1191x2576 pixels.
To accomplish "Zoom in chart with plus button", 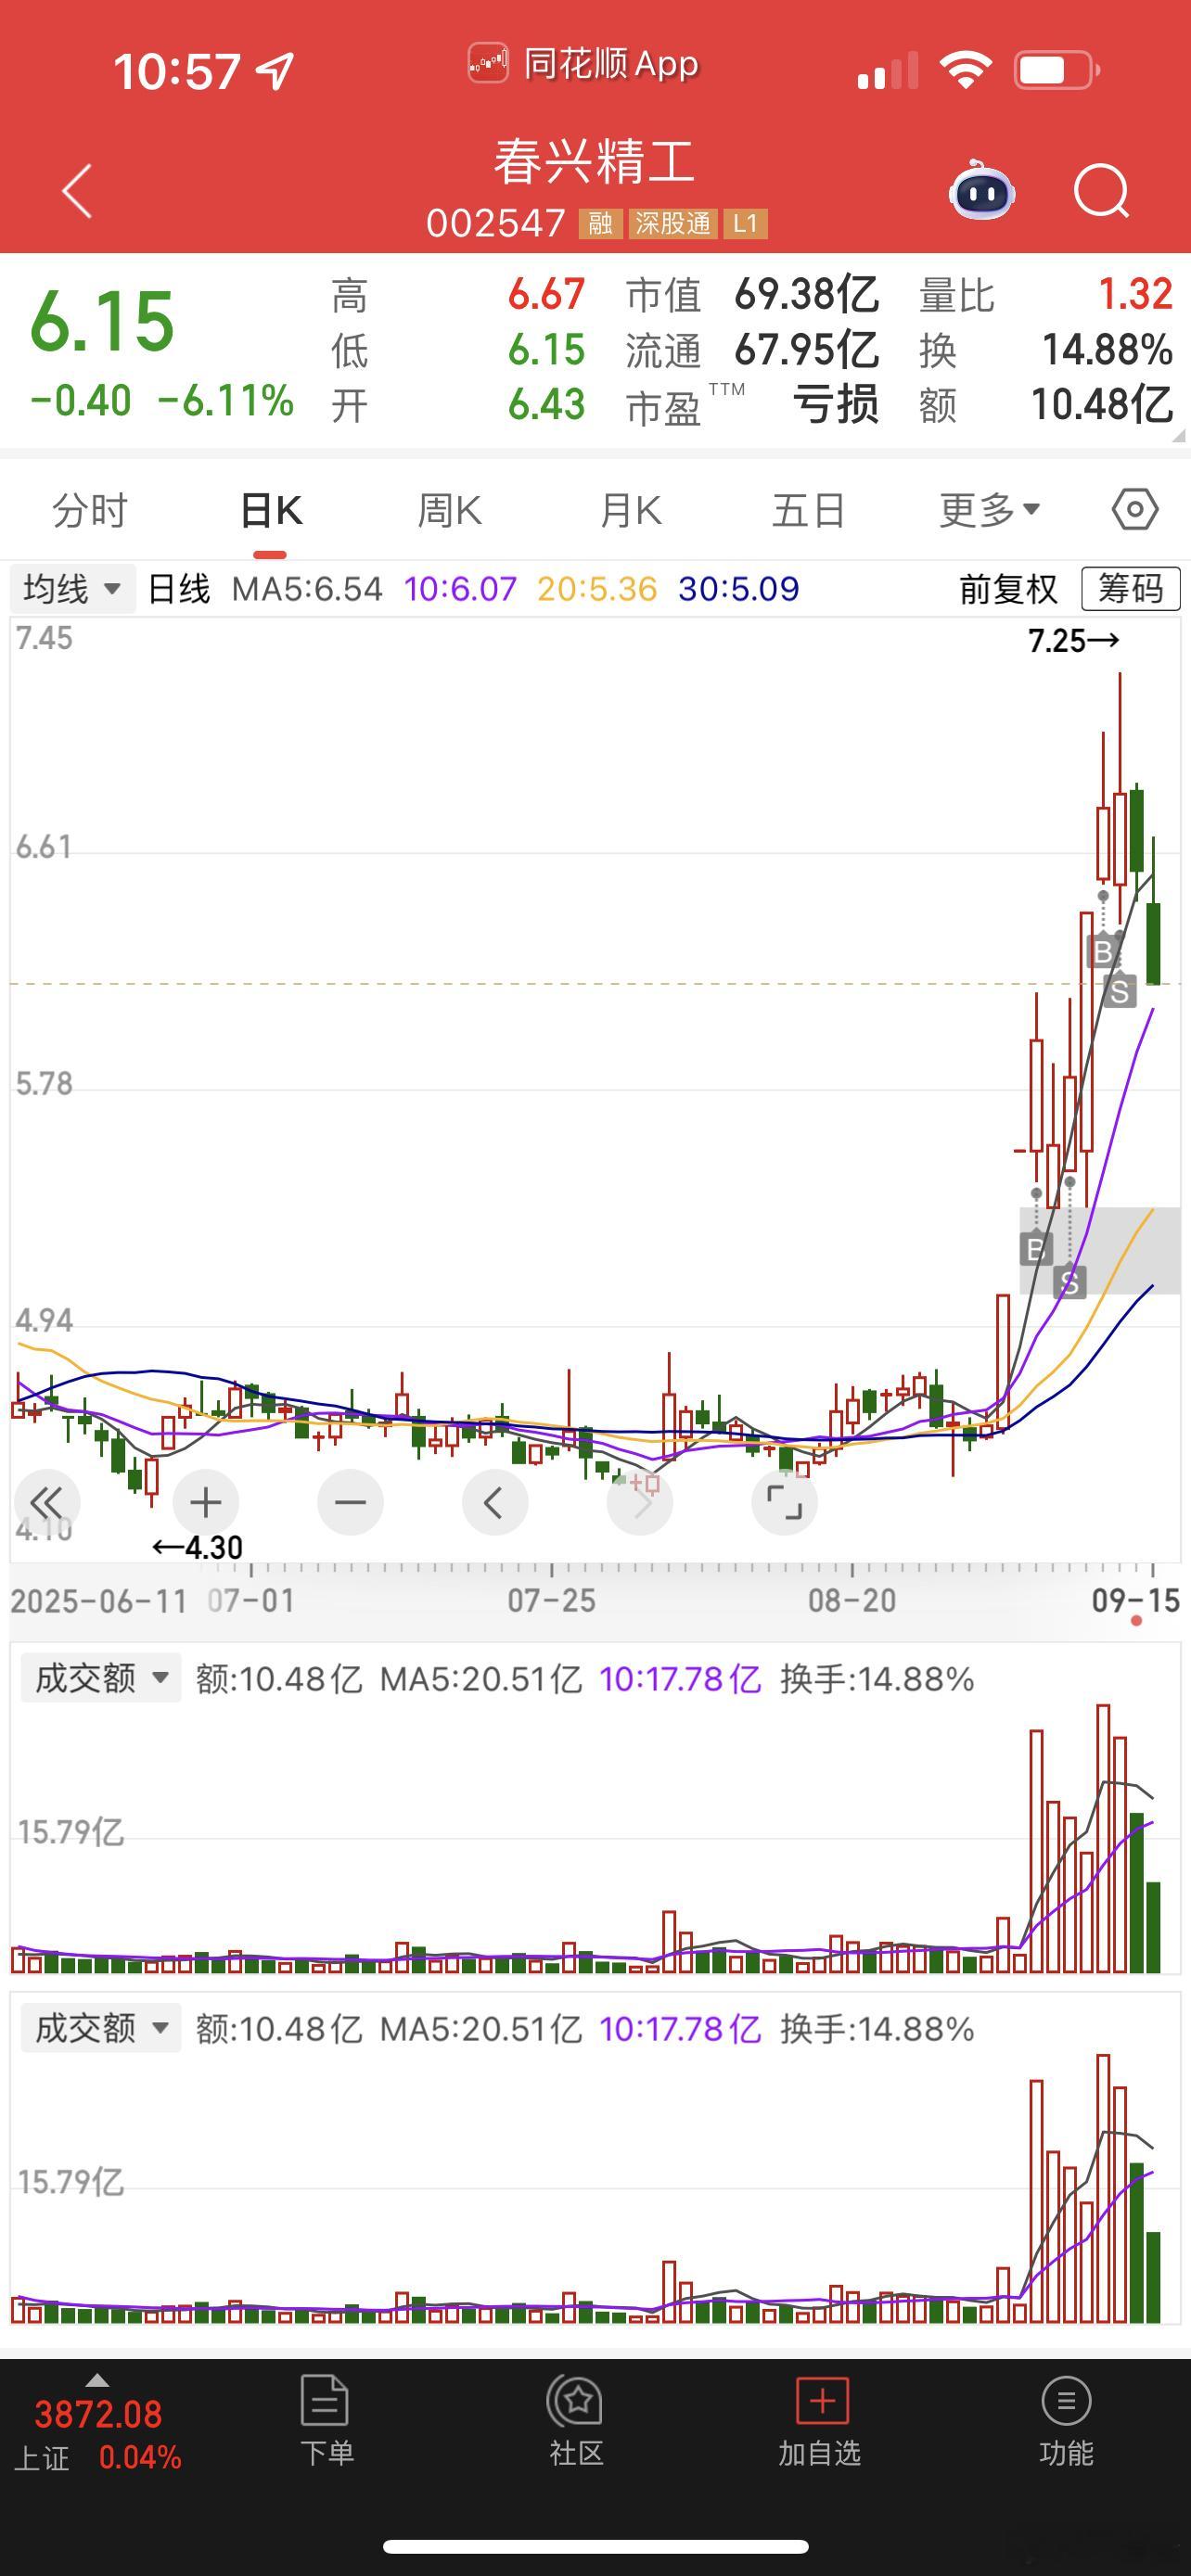I will coord(205,1502).
